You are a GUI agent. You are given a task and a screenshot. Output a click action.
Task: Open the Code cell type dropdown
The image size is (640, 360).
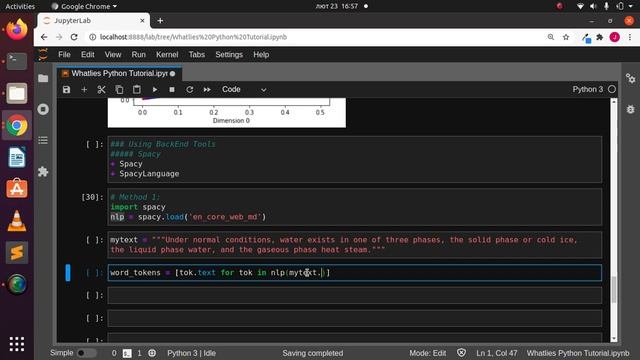tap(244, 89)
